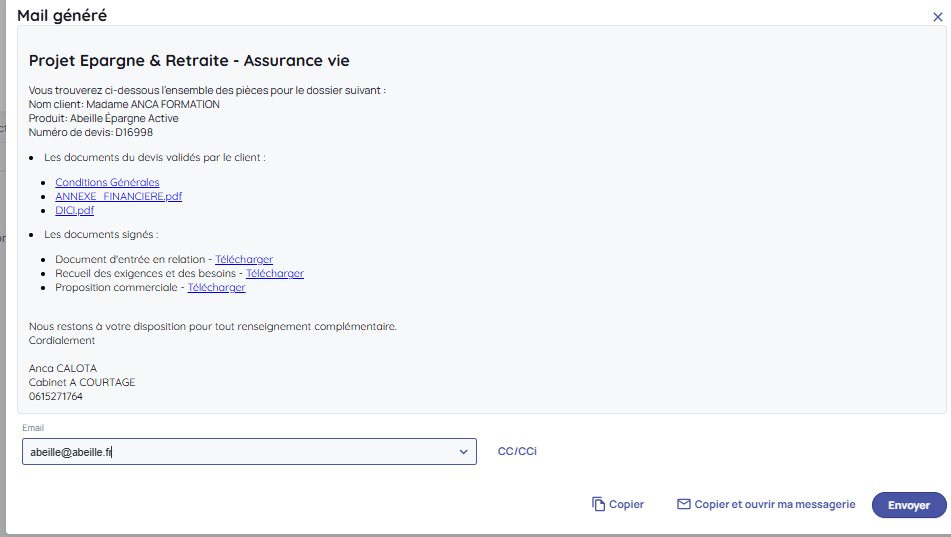Image resolution: width=951 pixels, height=537 pixels.
Task: Show the CC/CCi recipient fields
Action: tap(517, 452)
